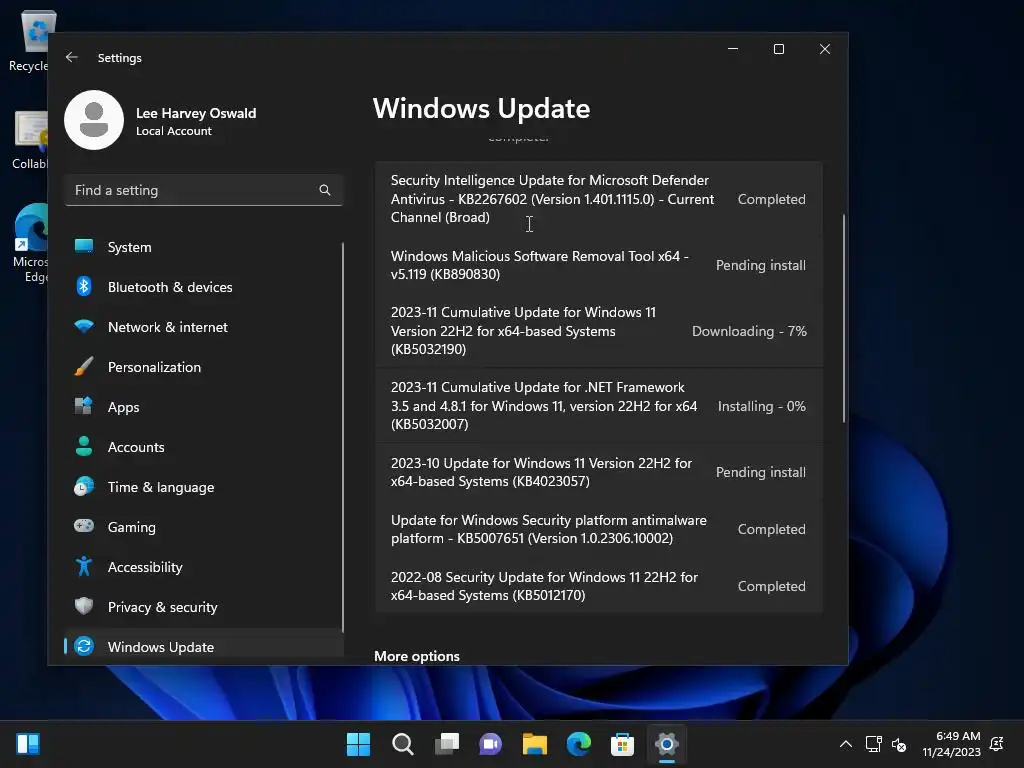The height and width of the screenshot is (768, 1024).
Task: Click the antimalware platform KB5007651 entry
Action: pos(598,529)
